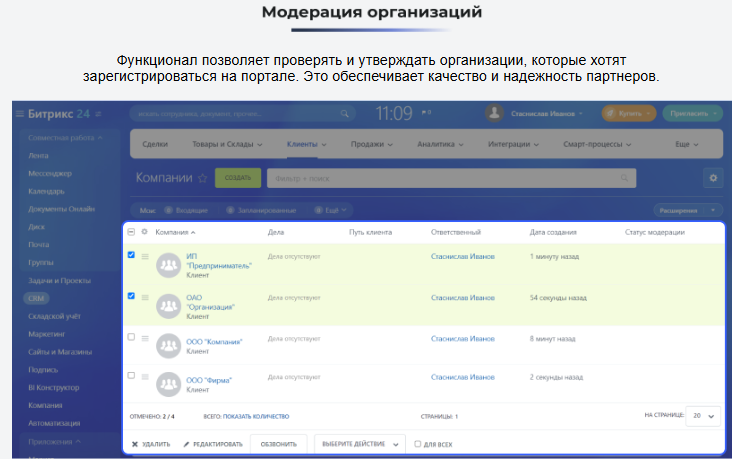Open grid column settings gear in table header

click(x=144, y=232)
